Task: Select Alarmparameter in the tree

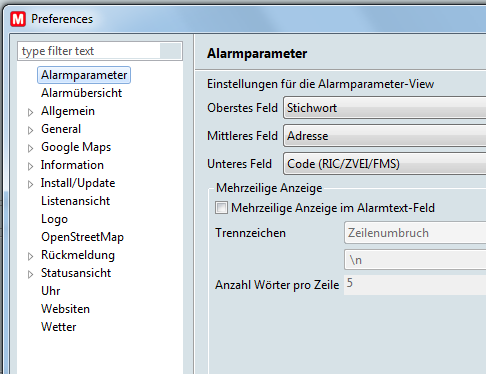Action: coord(84,75)
